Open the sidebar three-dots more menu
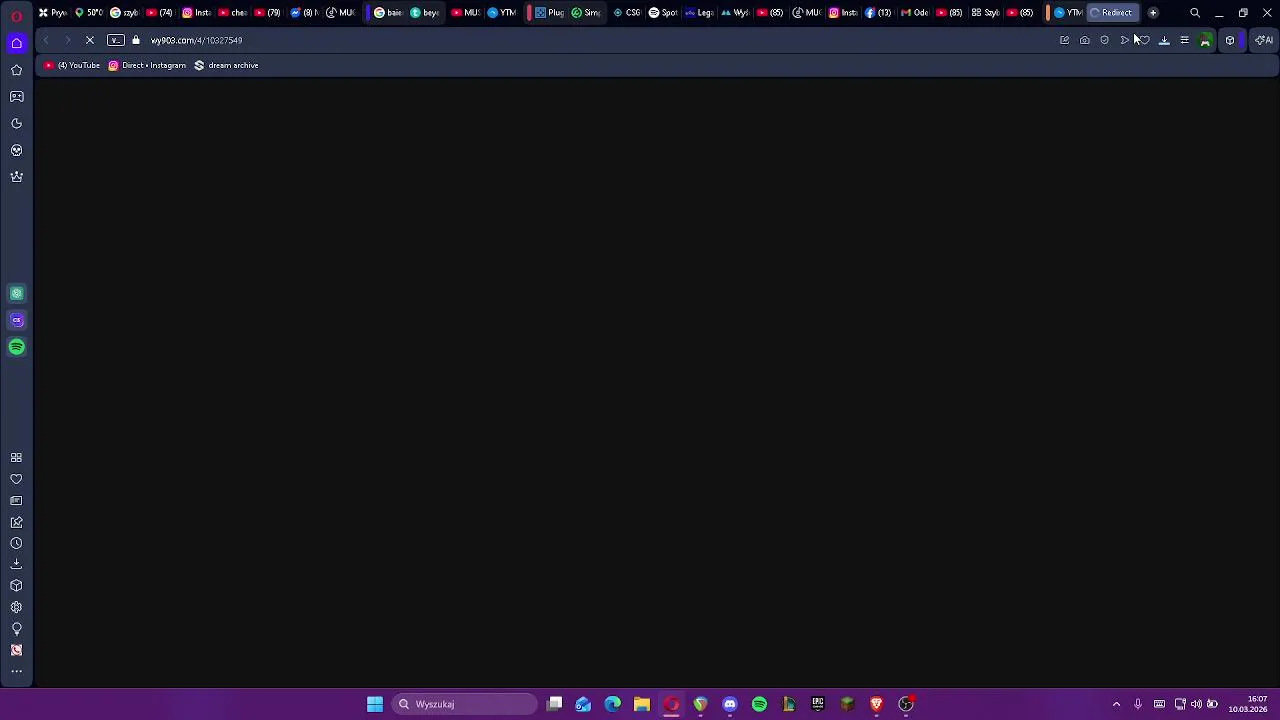 16,671
